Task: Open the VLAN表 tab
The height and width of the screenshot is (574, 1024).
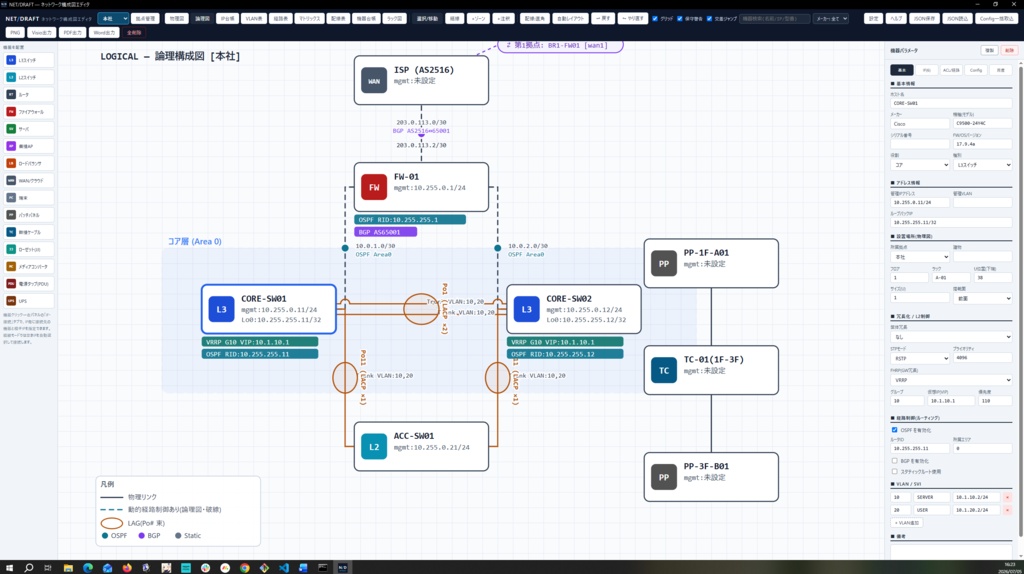Action: point(253,18)
